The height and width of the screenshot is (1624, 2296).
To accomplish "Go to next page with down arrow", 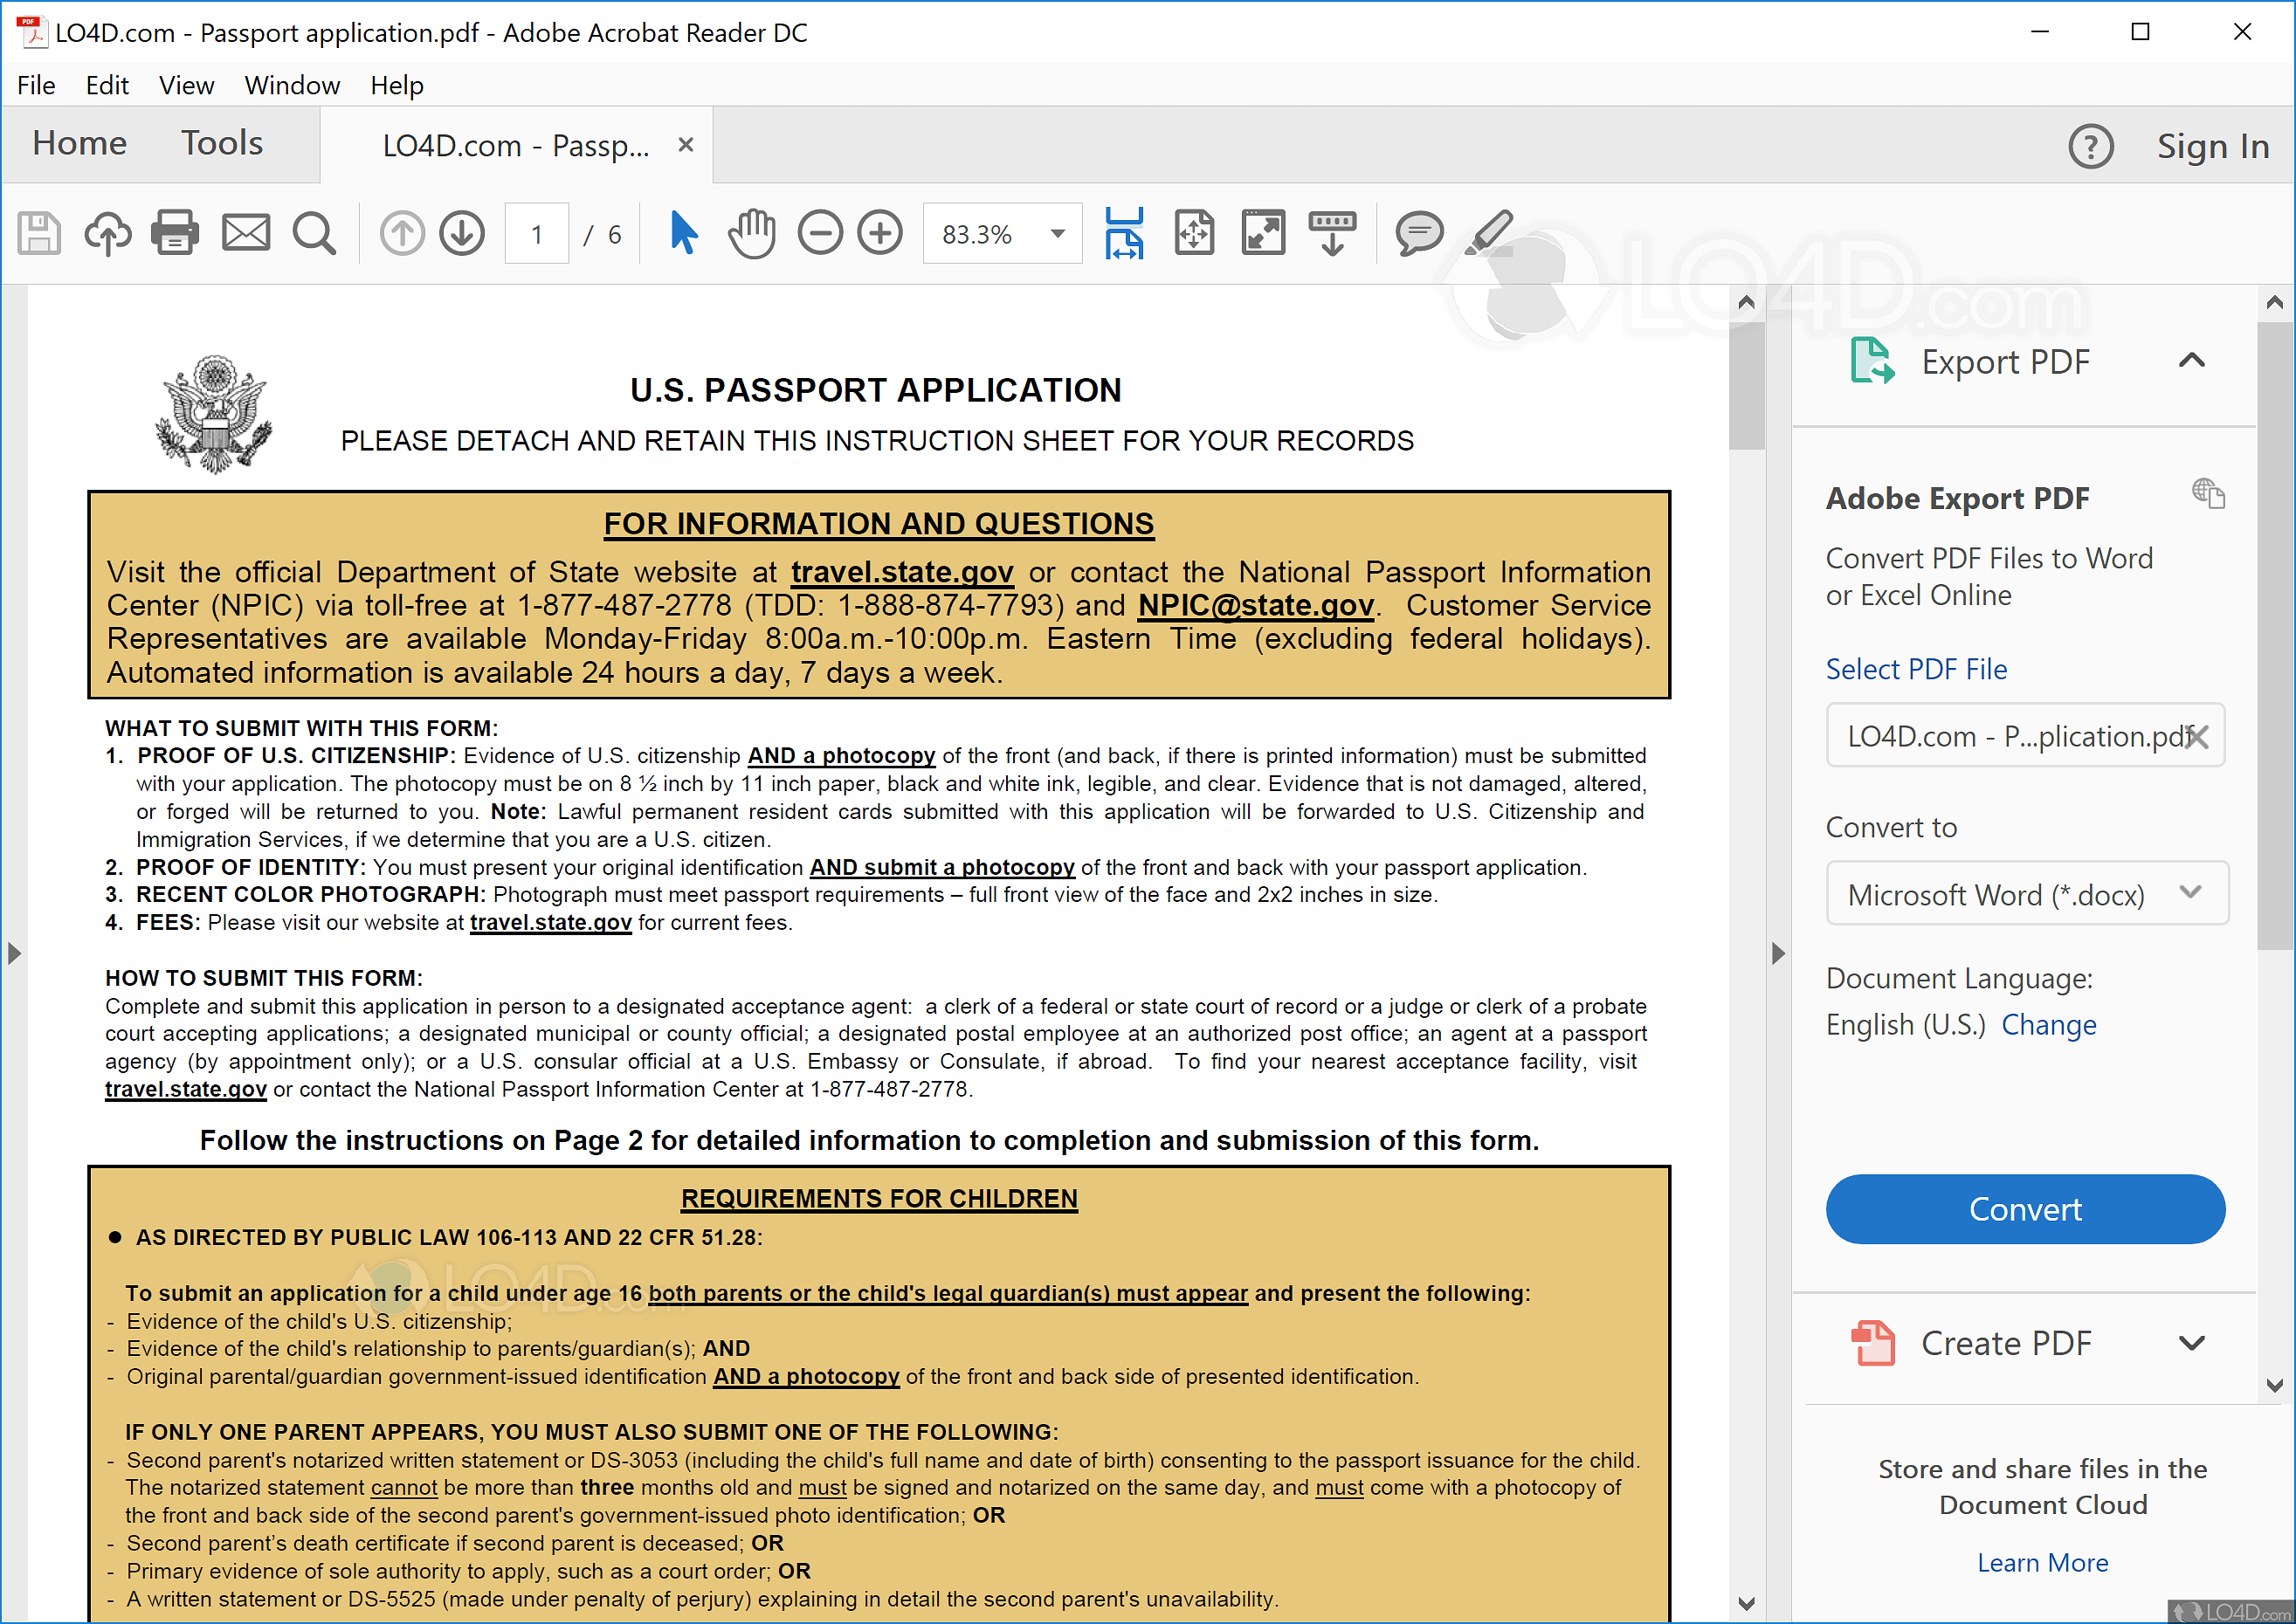I will (462, 234).
